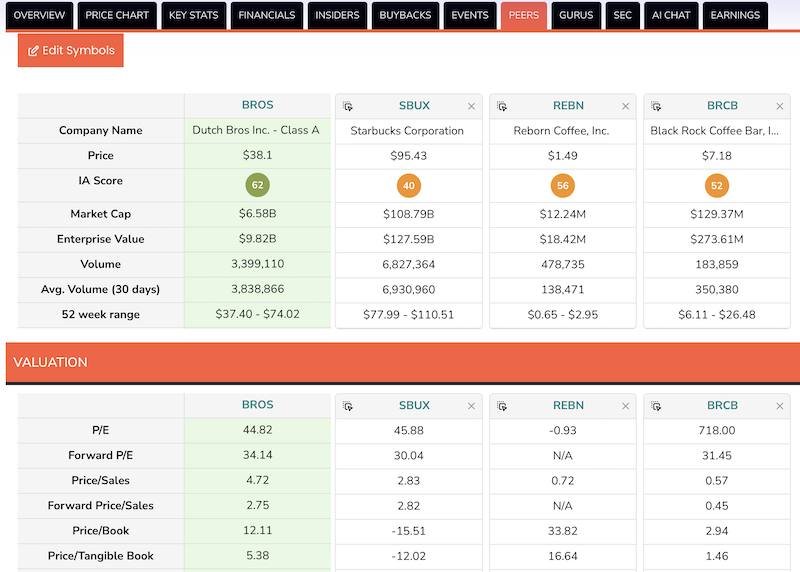800x572 pixels.
Task: Open BRCB ticker link in top table
Action: [x=722, y=106]
